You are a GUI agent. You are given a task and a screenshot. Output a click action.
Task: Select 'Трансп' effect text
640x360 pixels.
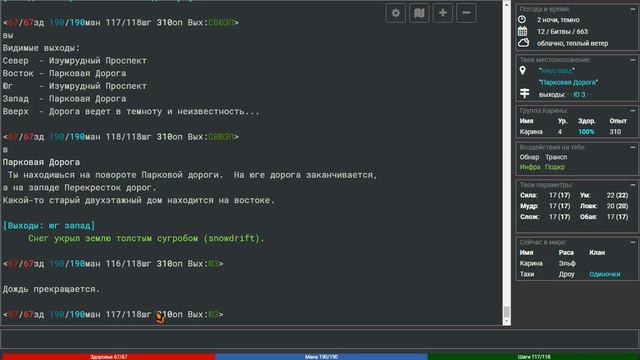tap(556, 157)
